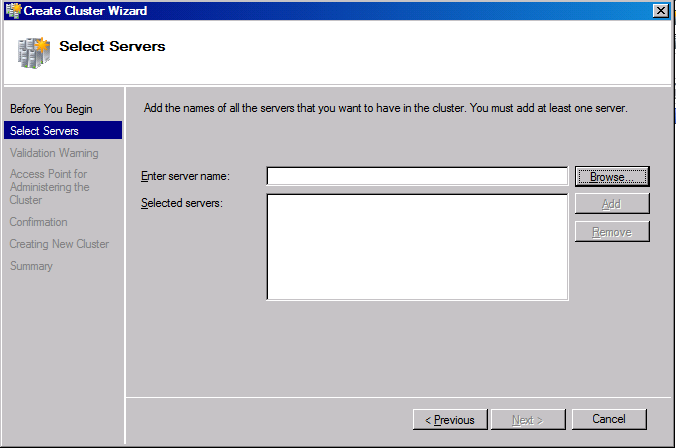Click the 'Enter server name:' label

click(185, 176)
